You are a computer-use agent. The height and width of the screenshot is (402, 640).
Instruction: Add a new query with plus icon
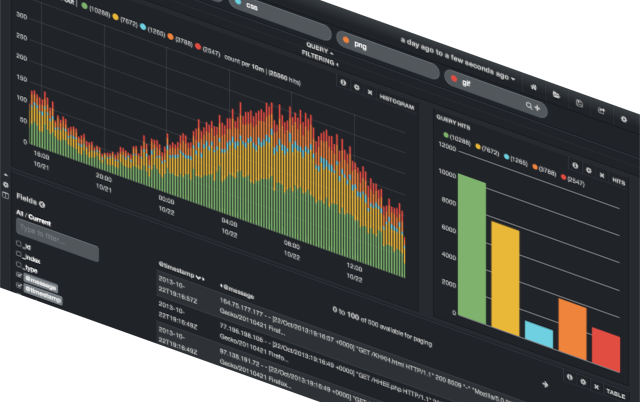pos(537,108)
